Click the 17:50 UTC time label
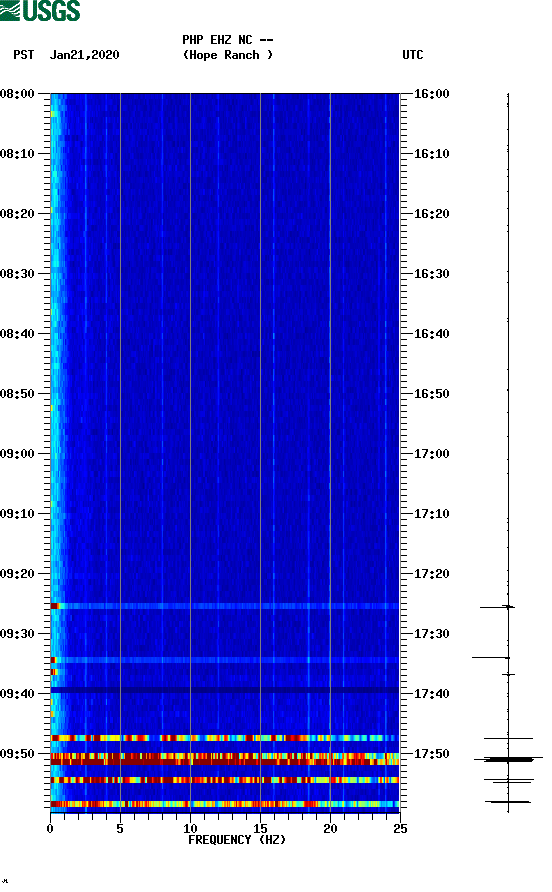This screenshot has width=552, height=892. click(431, 754)
